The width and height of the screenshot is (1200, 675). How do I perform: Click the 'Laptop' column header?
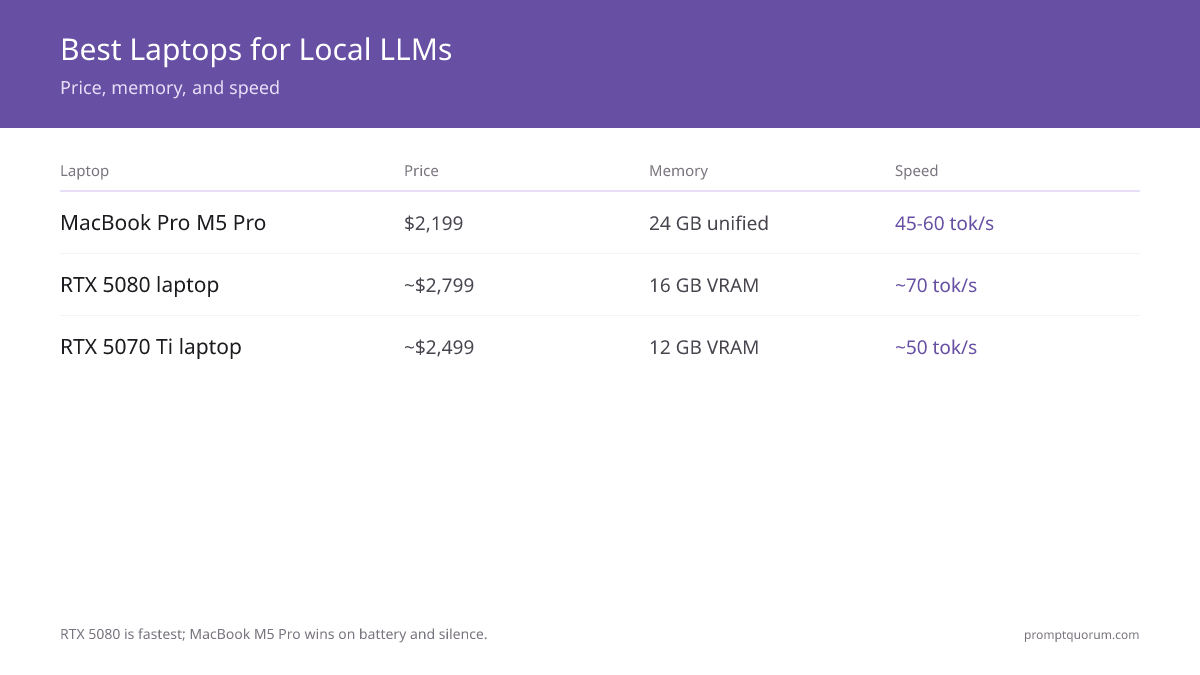[x=84, y=171]
